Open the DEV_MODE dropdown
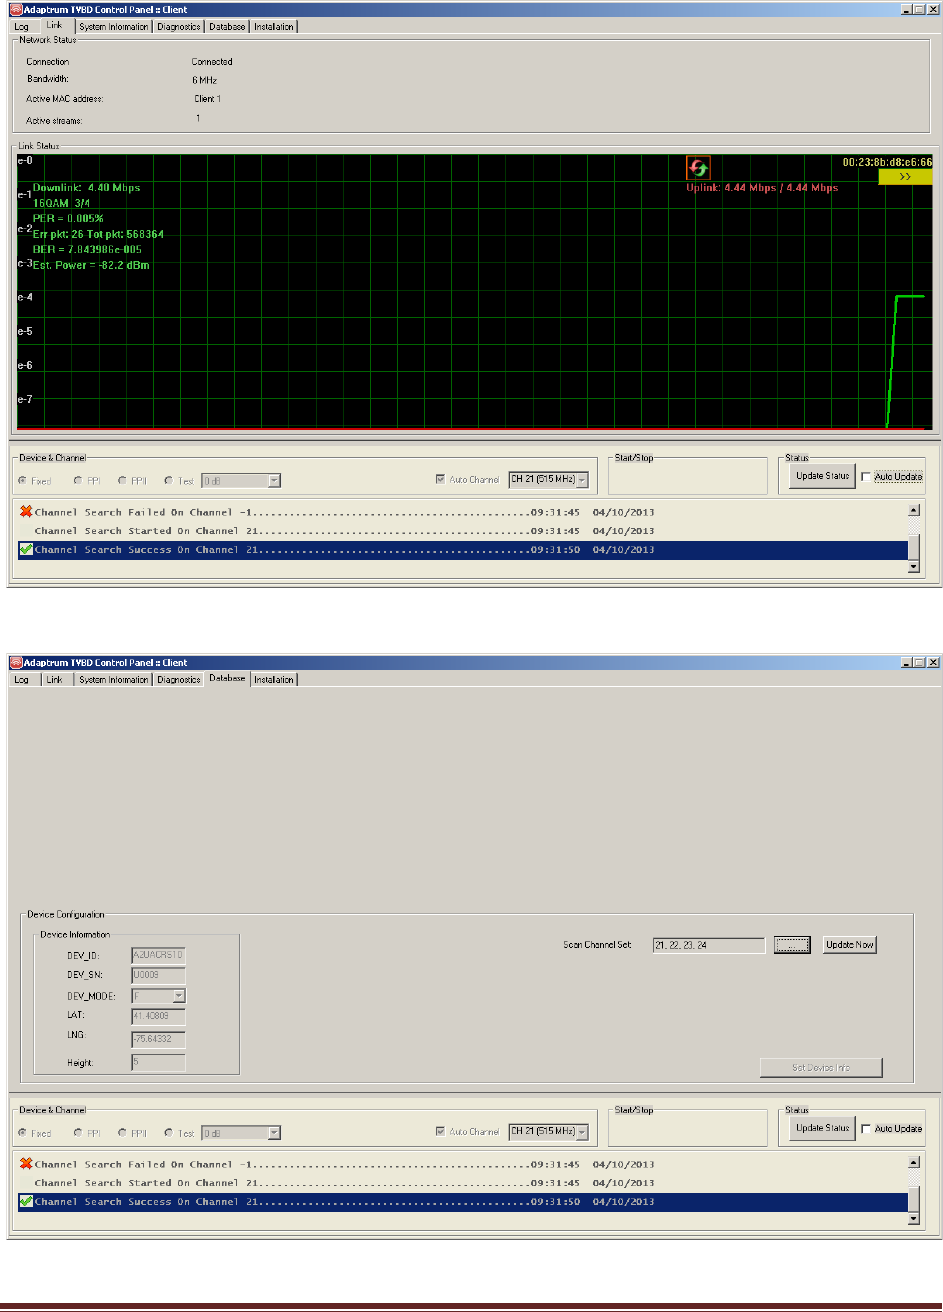 [x=158, y=996]
